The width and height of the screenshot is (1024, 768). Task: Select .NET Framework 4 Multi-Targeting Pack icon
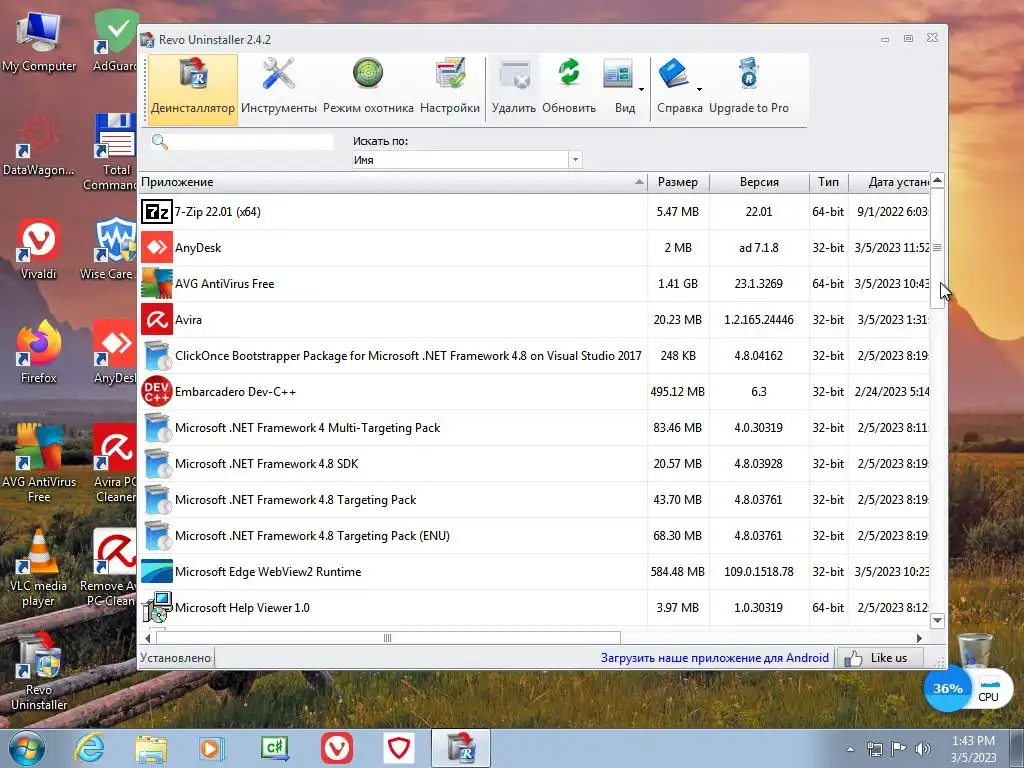pos(157,428)
